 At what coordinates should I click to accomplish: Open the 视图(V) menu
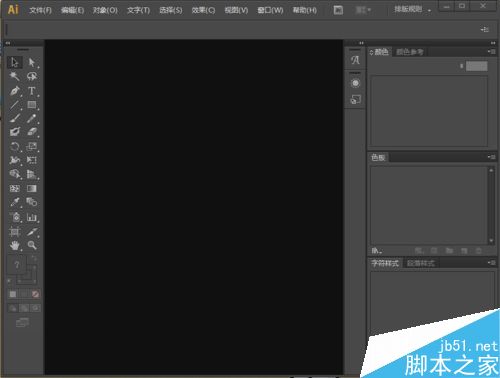click(x=236, y=10)
